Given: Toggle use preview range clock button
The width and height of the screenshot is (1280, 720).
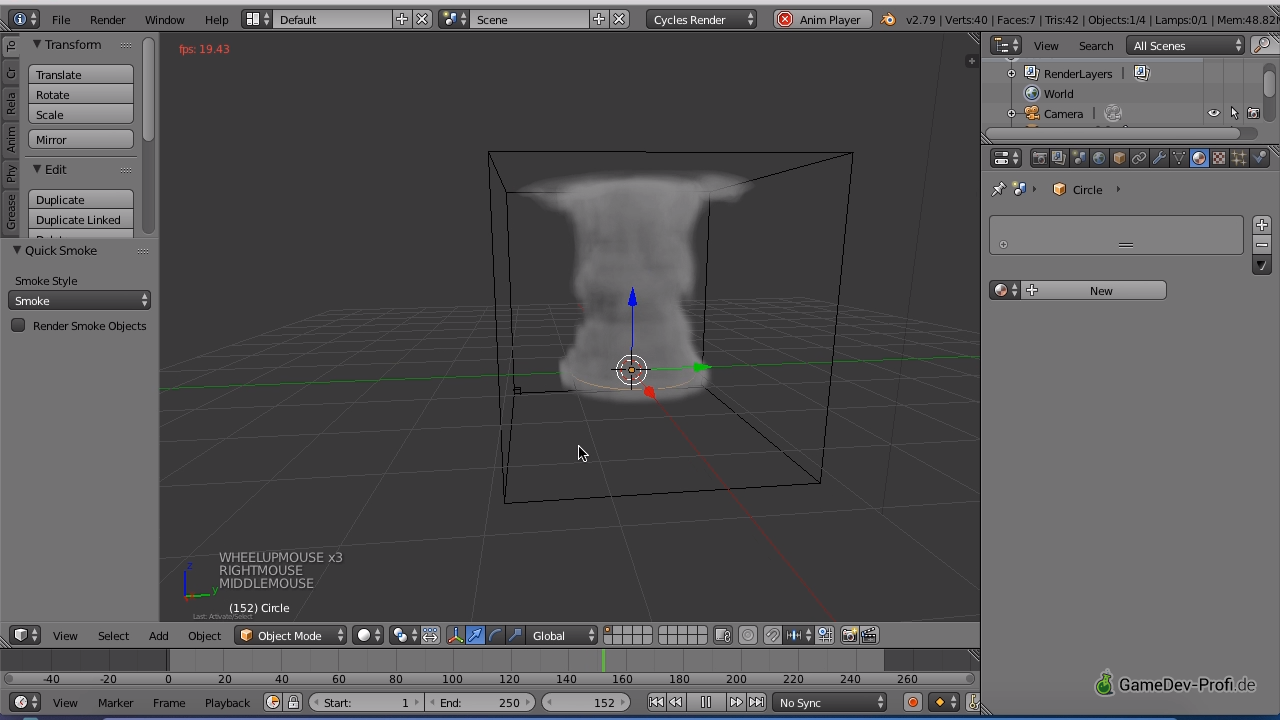Looking at the screenshot, I should tap(273, 702).
